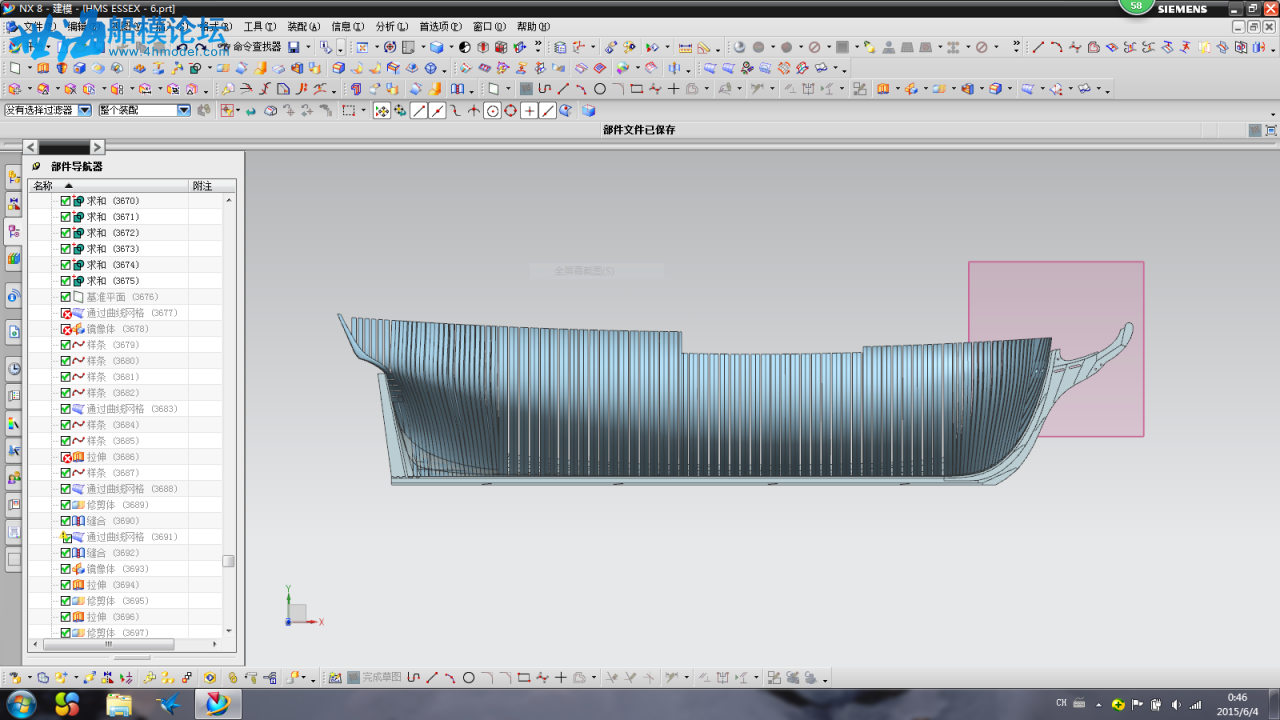Image resolution: width=1280 pixels, height=720 pixels.
Task: Toggle the 修剪体 (3689) checkbox
Action: coord(66,505)
